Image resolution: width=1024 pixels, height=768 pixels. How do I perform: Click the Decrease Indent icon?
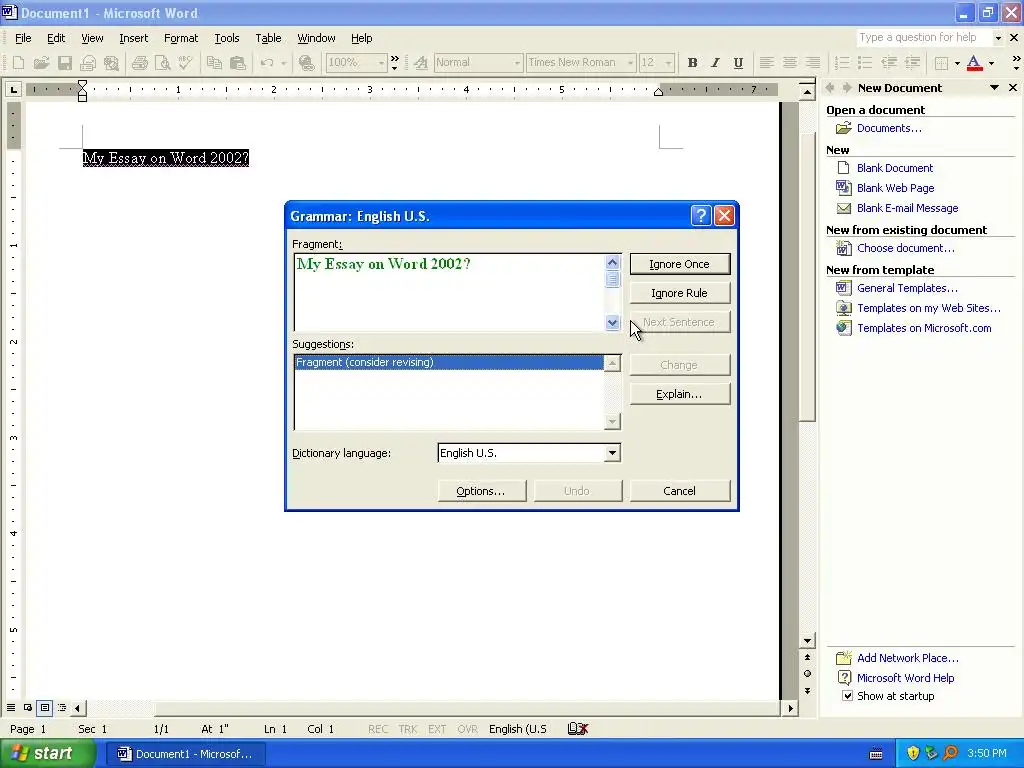pos(888,63)
